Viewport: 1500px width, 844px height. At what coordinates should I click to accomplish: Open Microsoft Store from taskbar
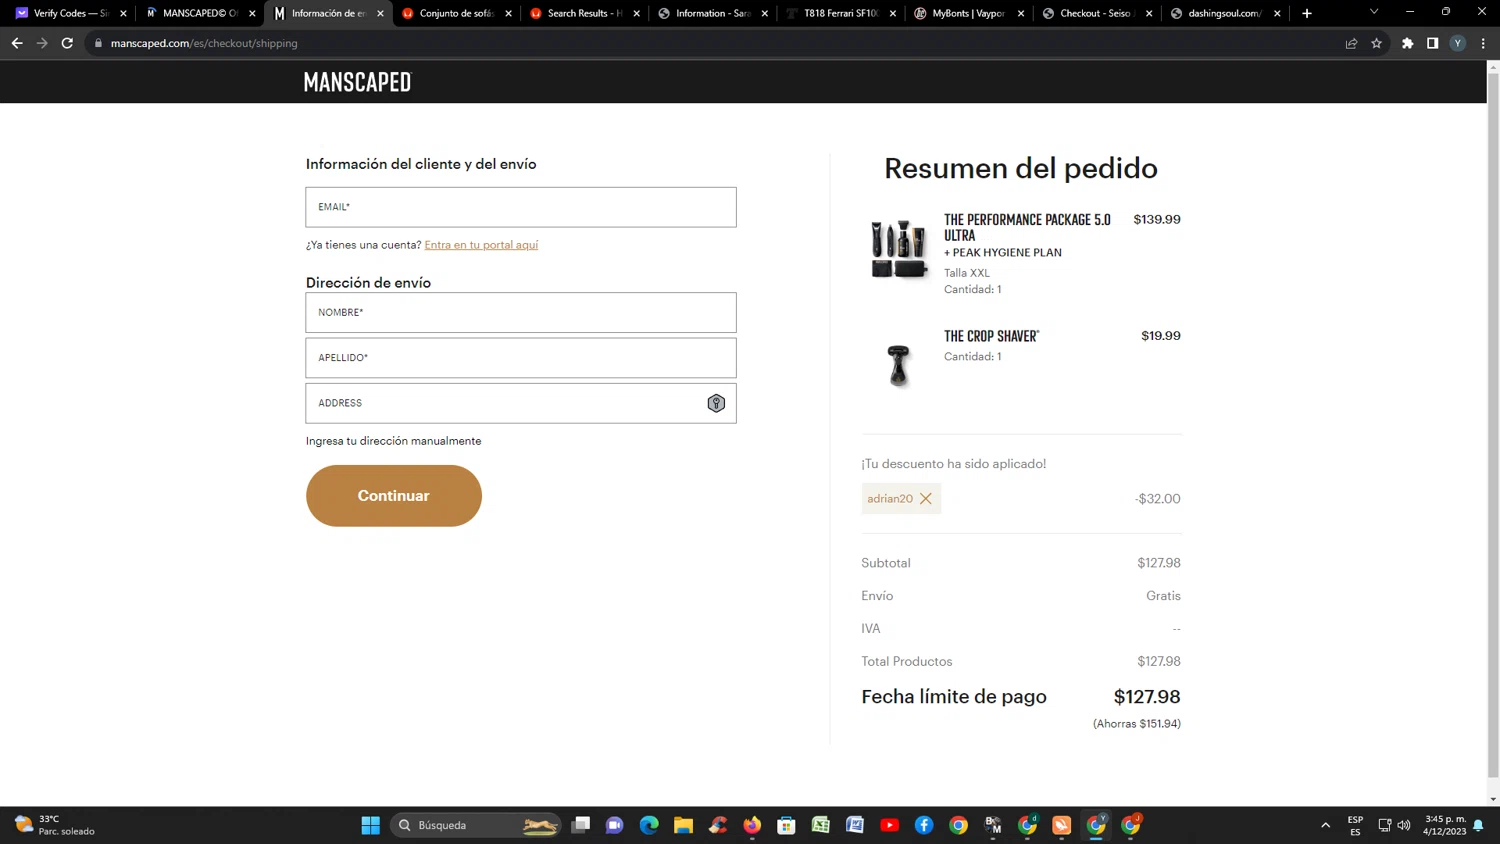[786, 825]
